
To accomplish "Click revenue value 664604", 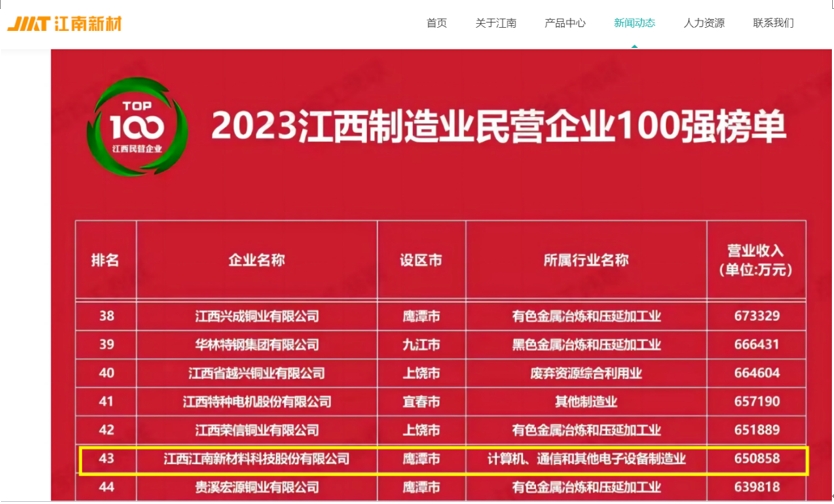I will (x=757, y=373).
